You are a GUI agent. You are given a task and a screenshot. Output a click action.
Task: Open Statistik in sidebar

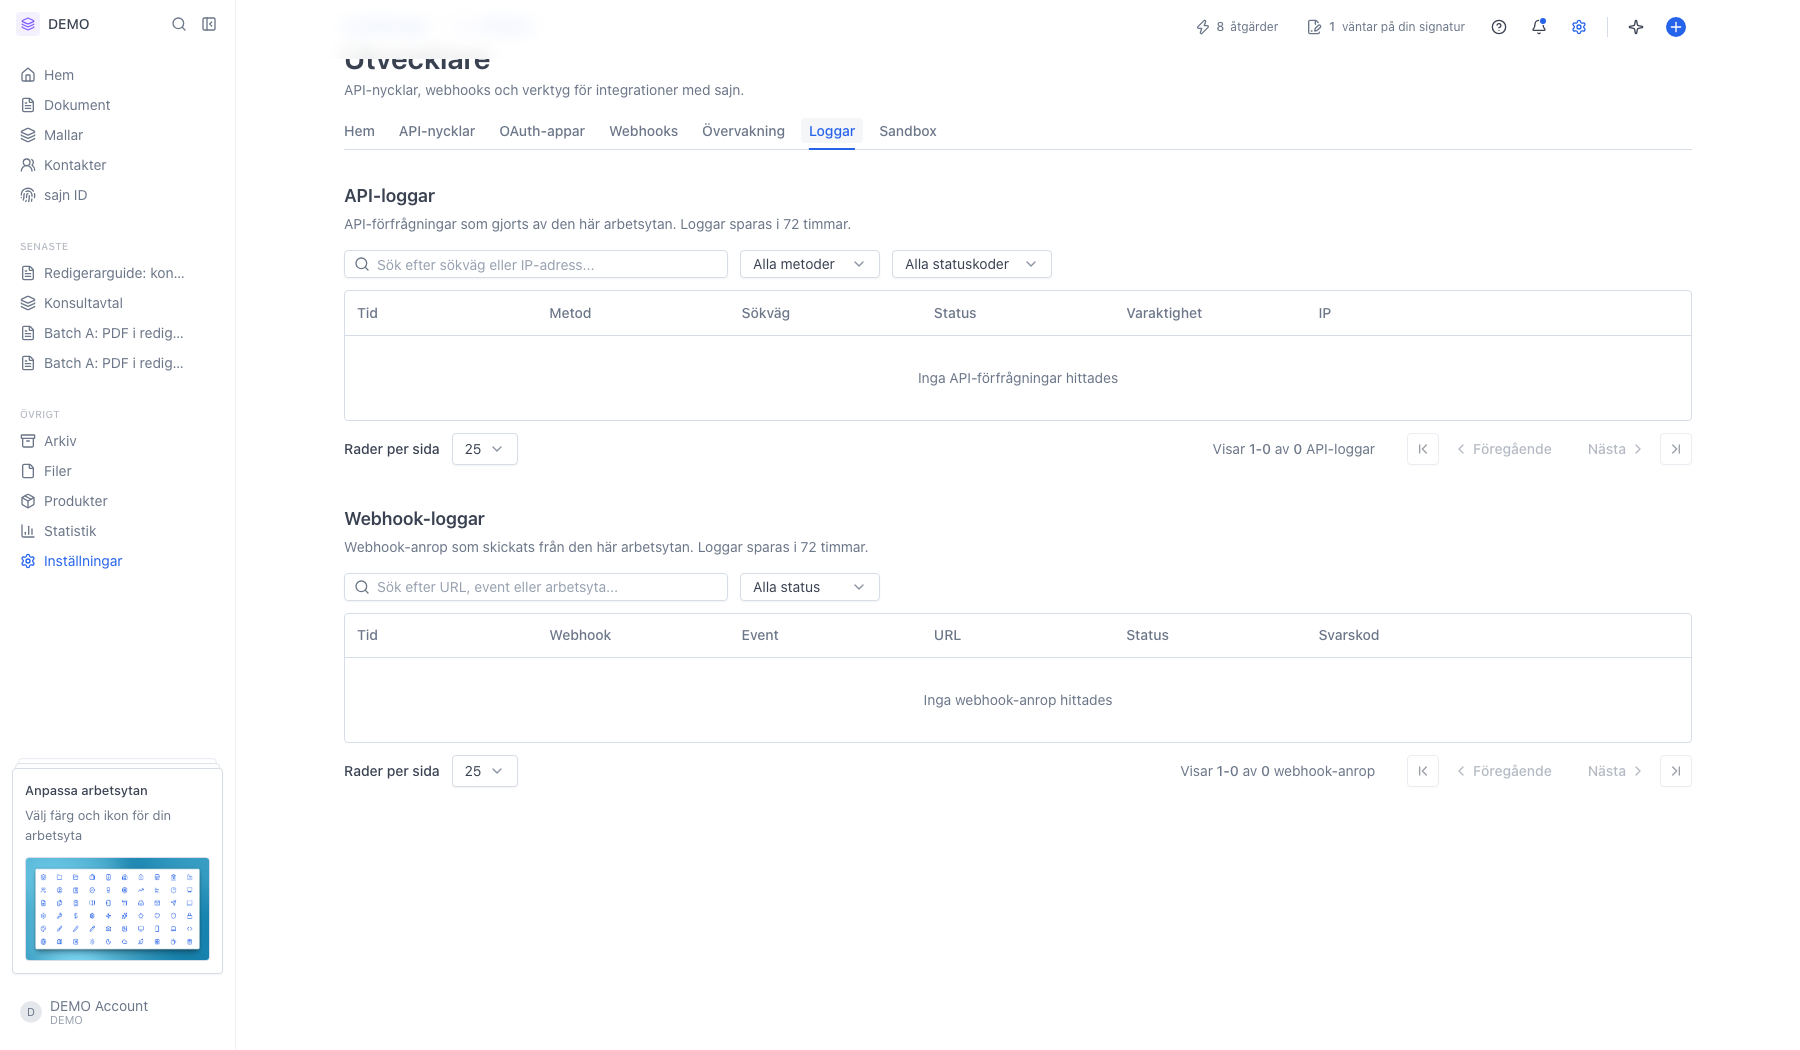pyautogui.click(x=118, y=531)
